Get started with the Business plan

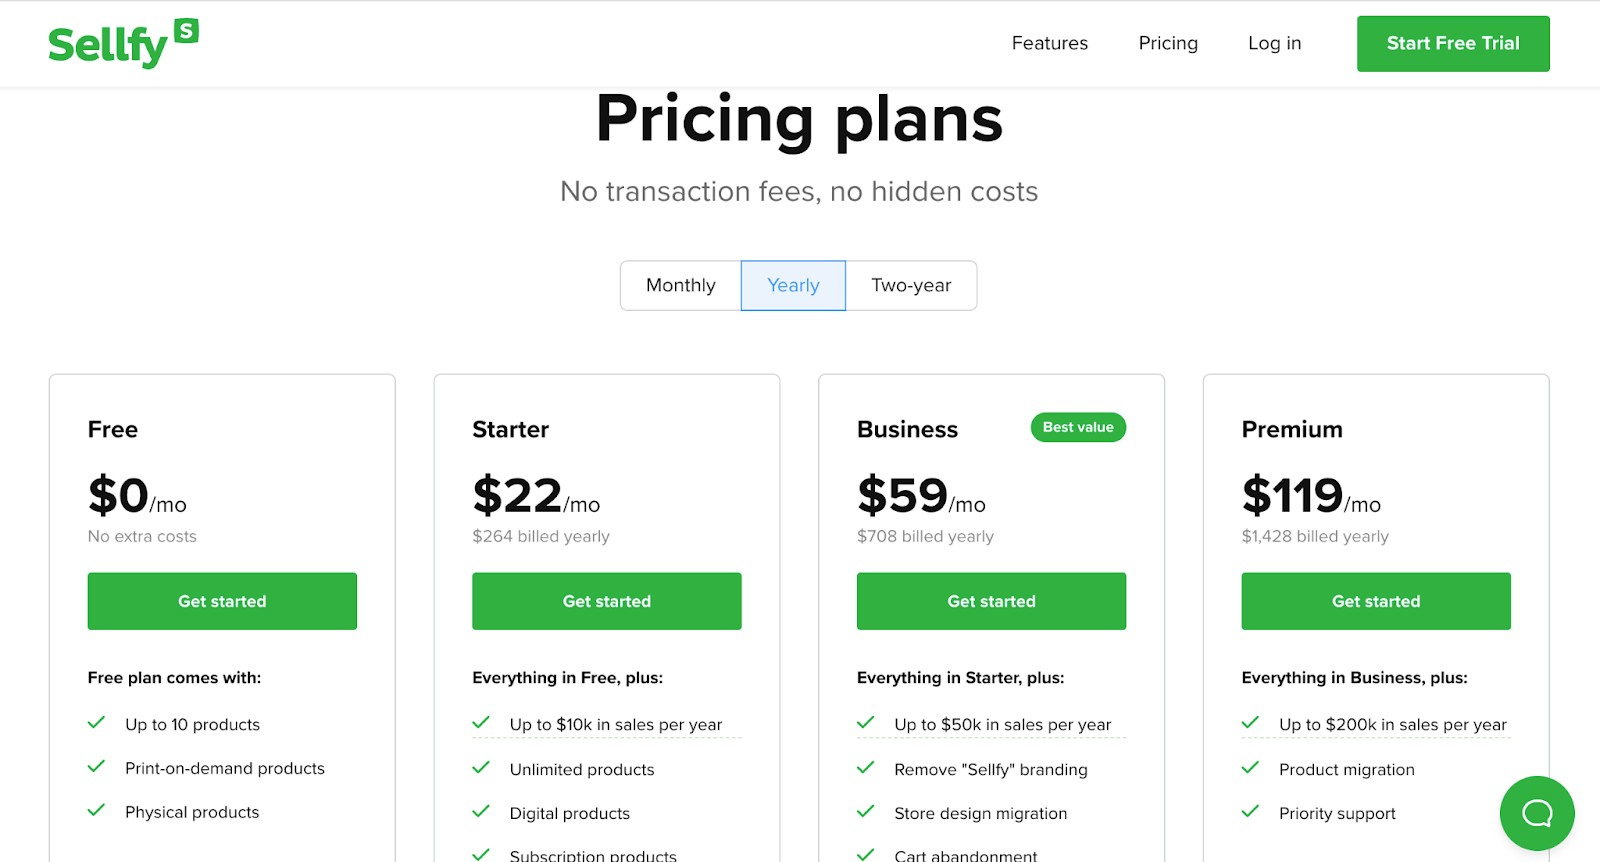[991, 601]
